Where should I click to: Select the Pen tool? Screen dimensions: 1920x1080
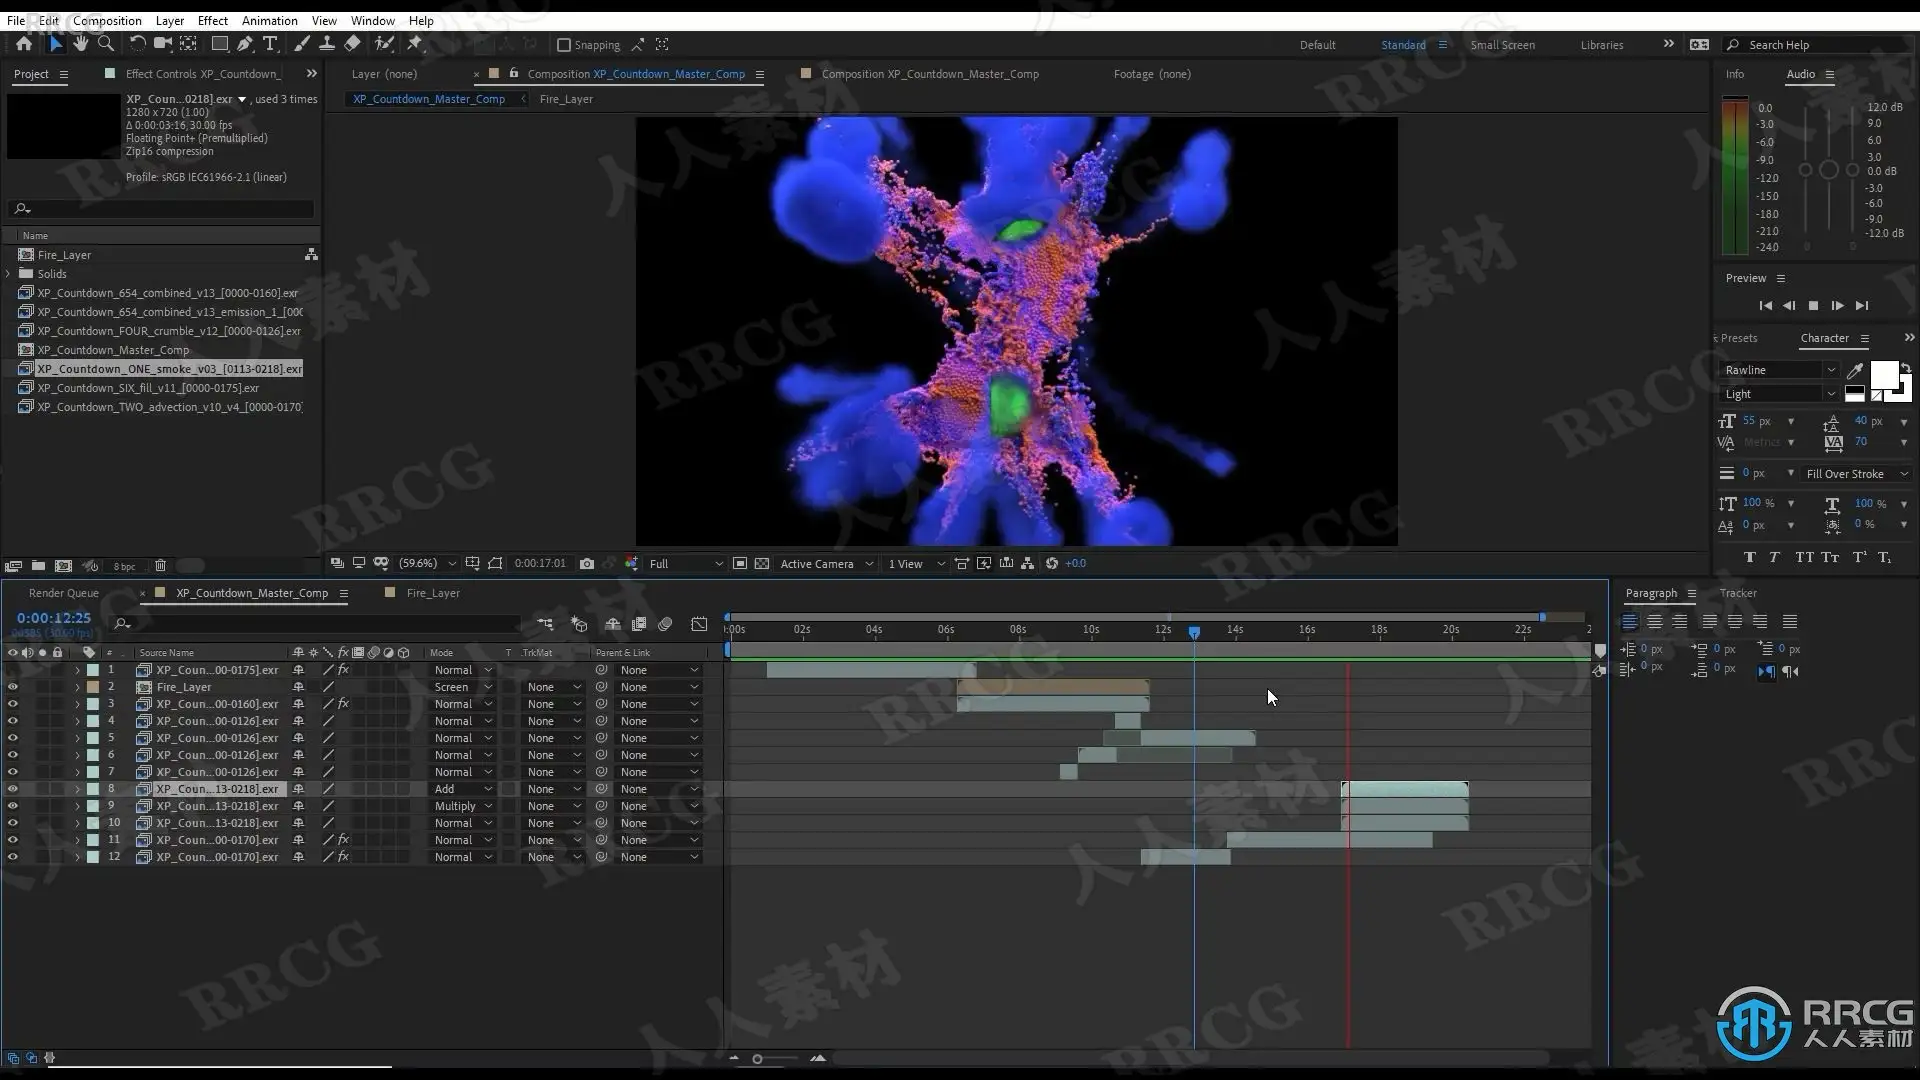point(245,44)
